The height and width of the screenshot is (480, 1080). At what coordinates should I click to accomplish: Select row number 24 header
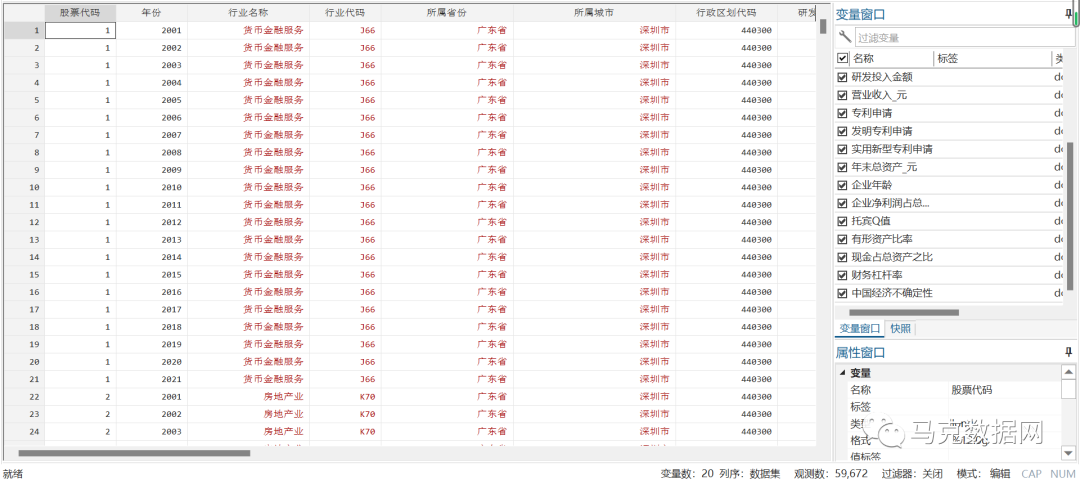point(23,432)
